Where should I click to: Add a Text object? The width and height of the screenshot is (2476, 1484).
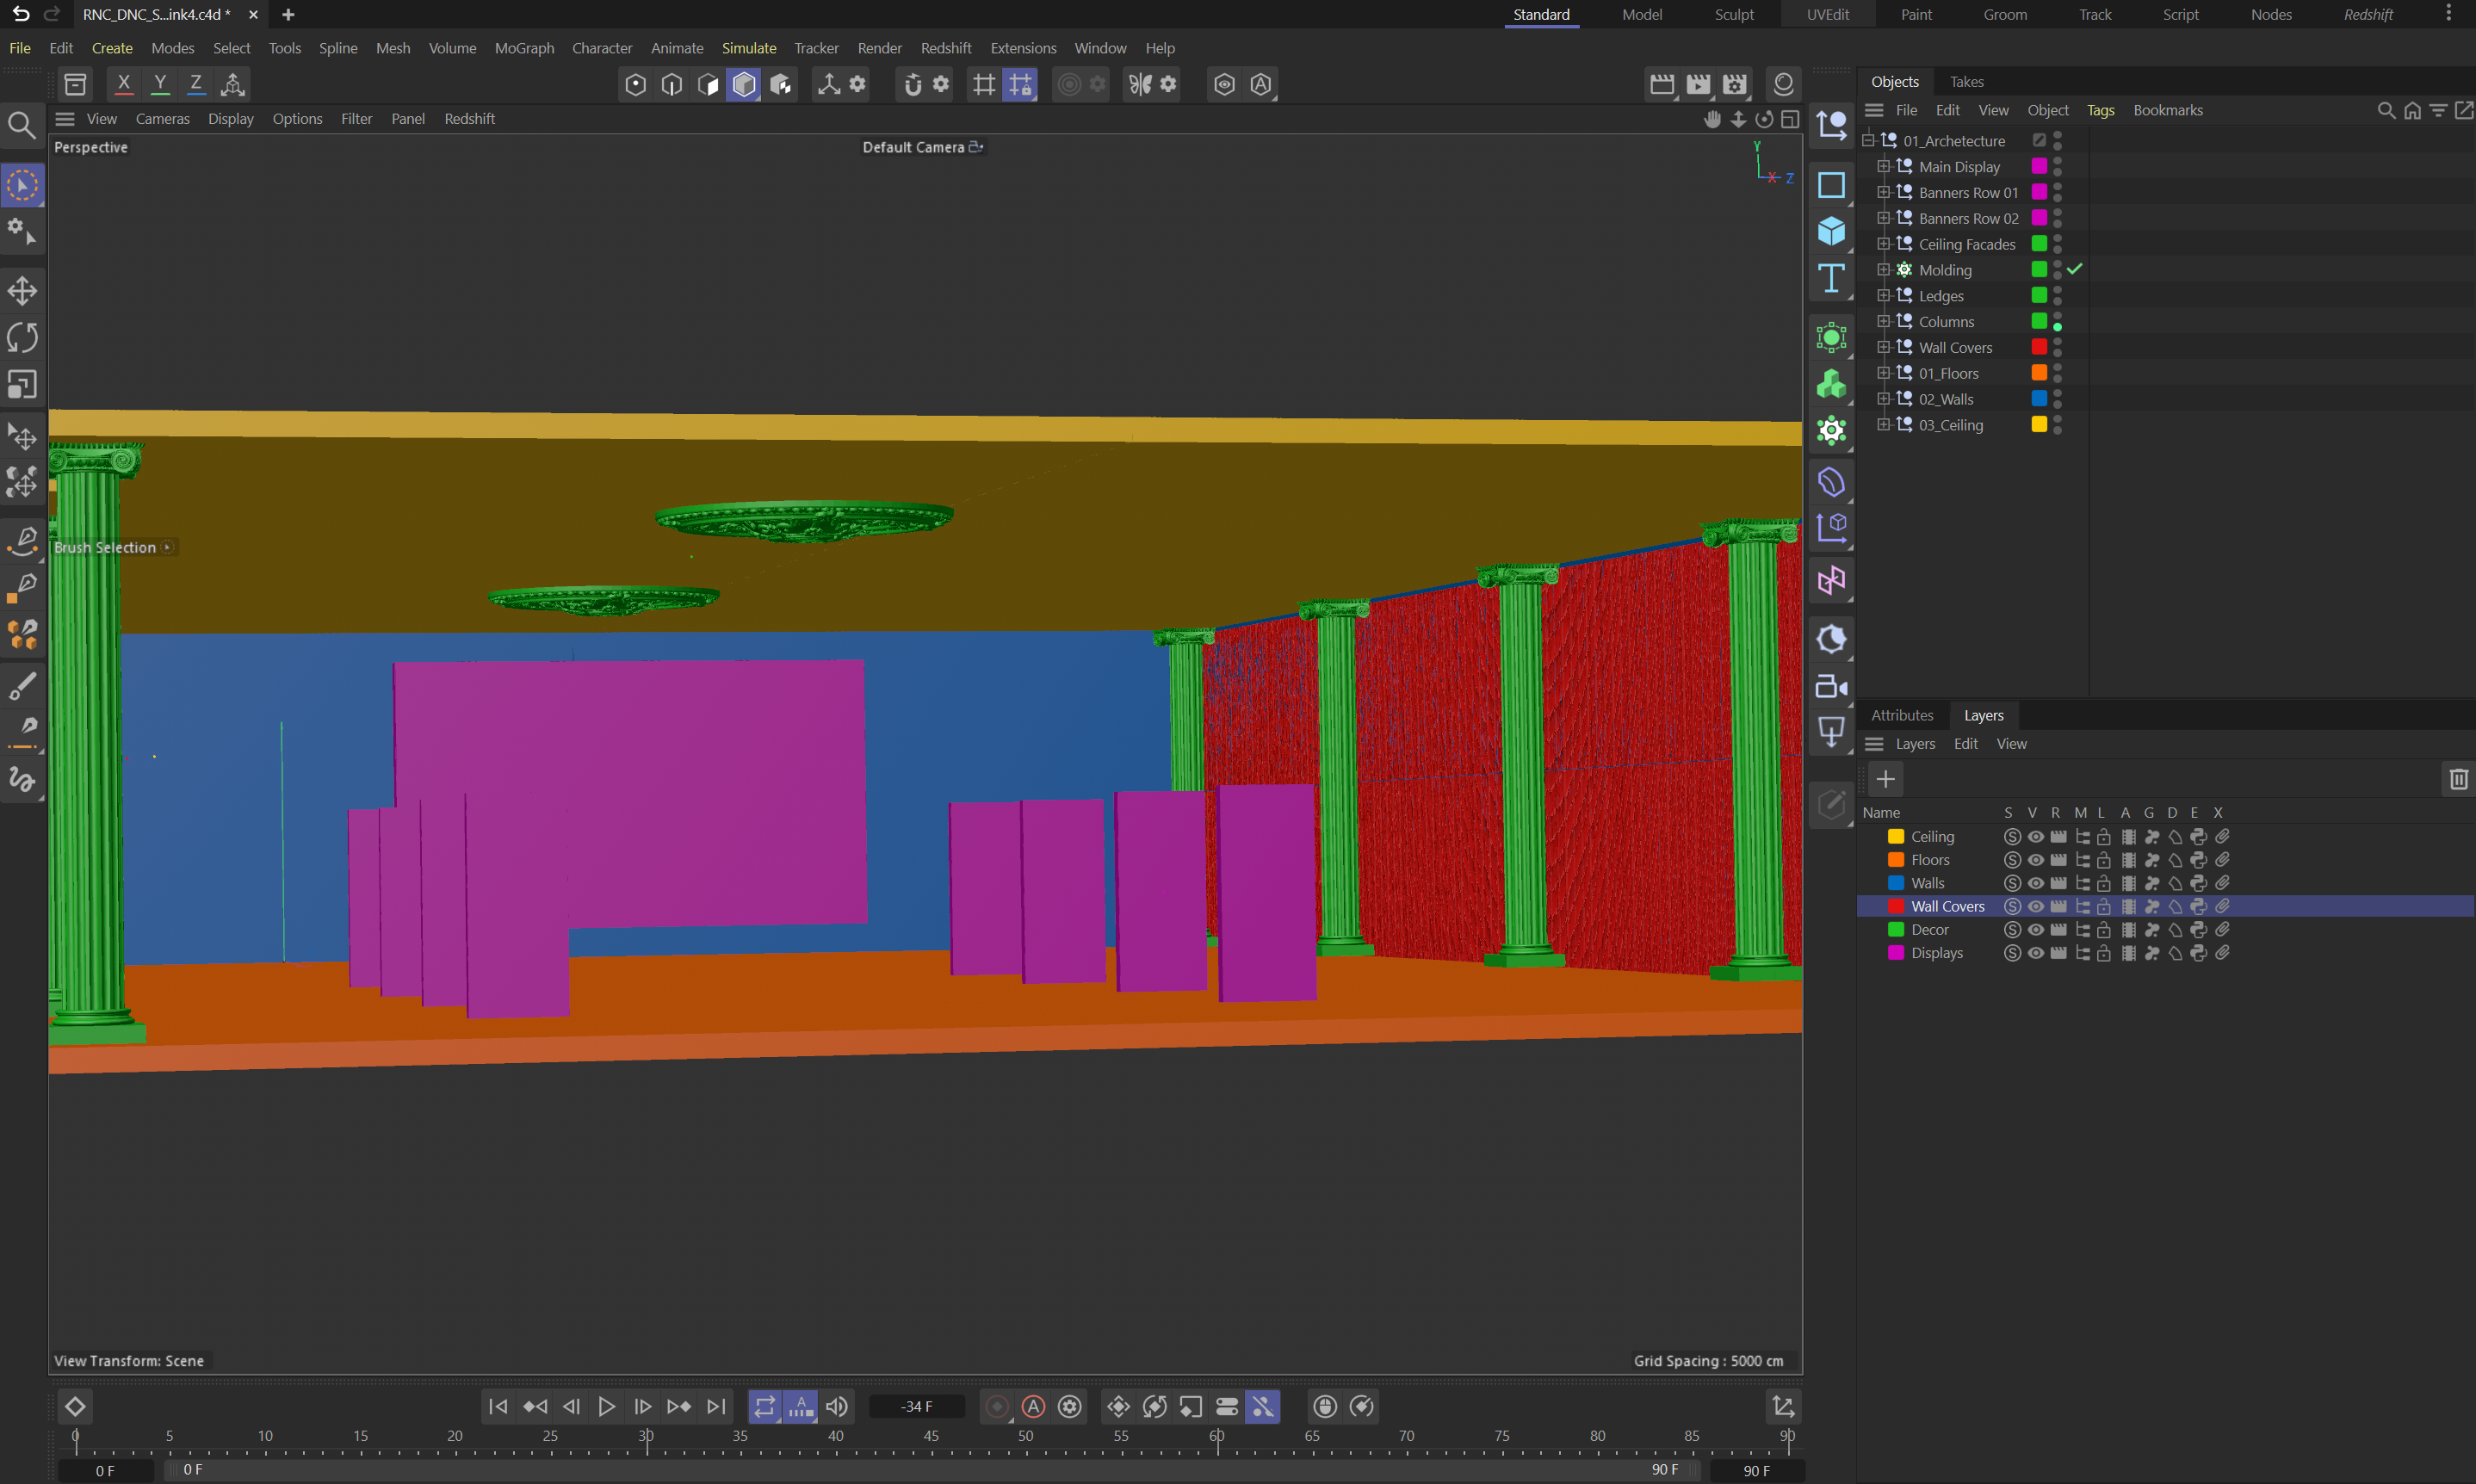1831,278
